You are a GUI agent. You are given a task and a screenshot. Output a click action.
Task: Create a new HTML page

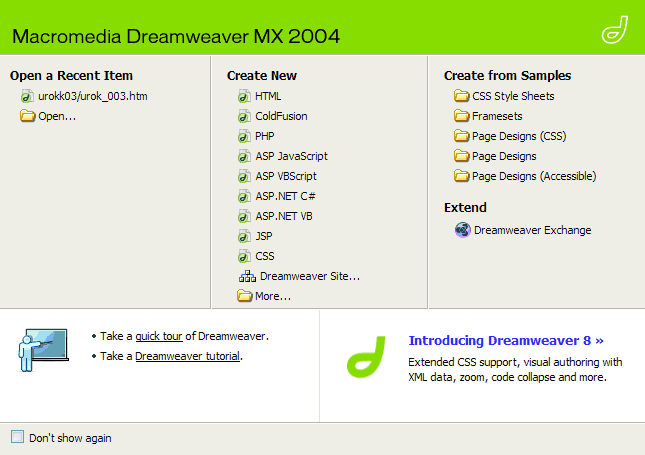(x=268, y=96)
